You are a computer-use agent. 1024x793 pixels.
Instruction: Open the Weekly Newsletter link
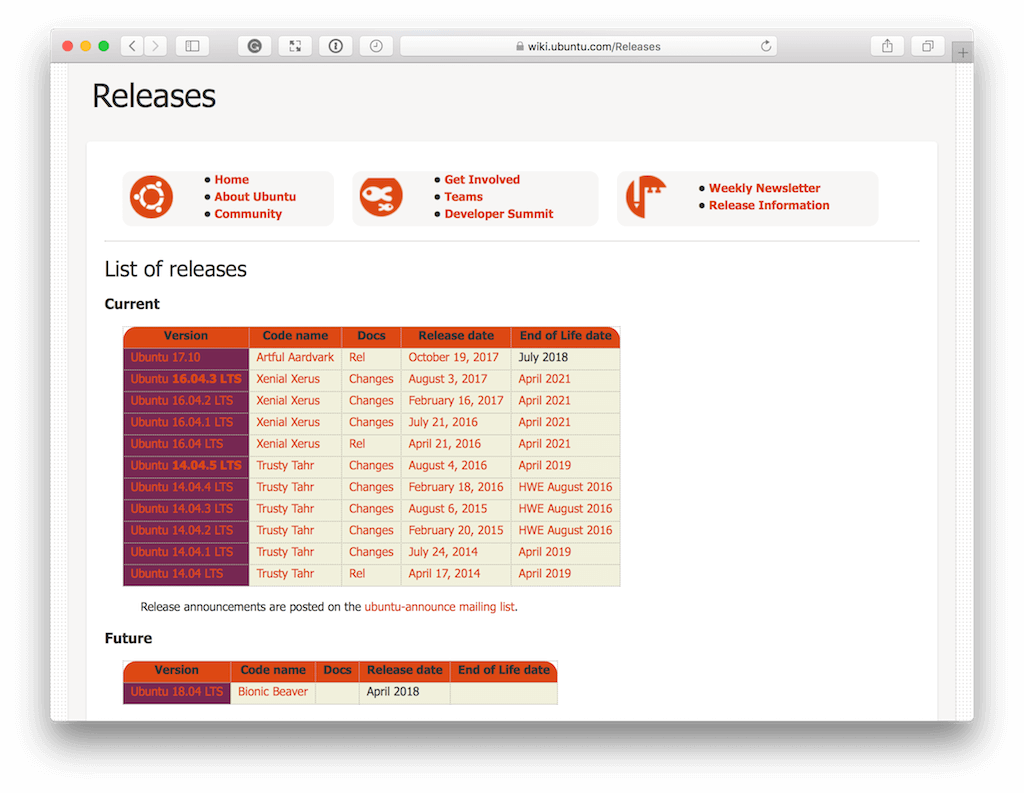(x=765, y=188)
